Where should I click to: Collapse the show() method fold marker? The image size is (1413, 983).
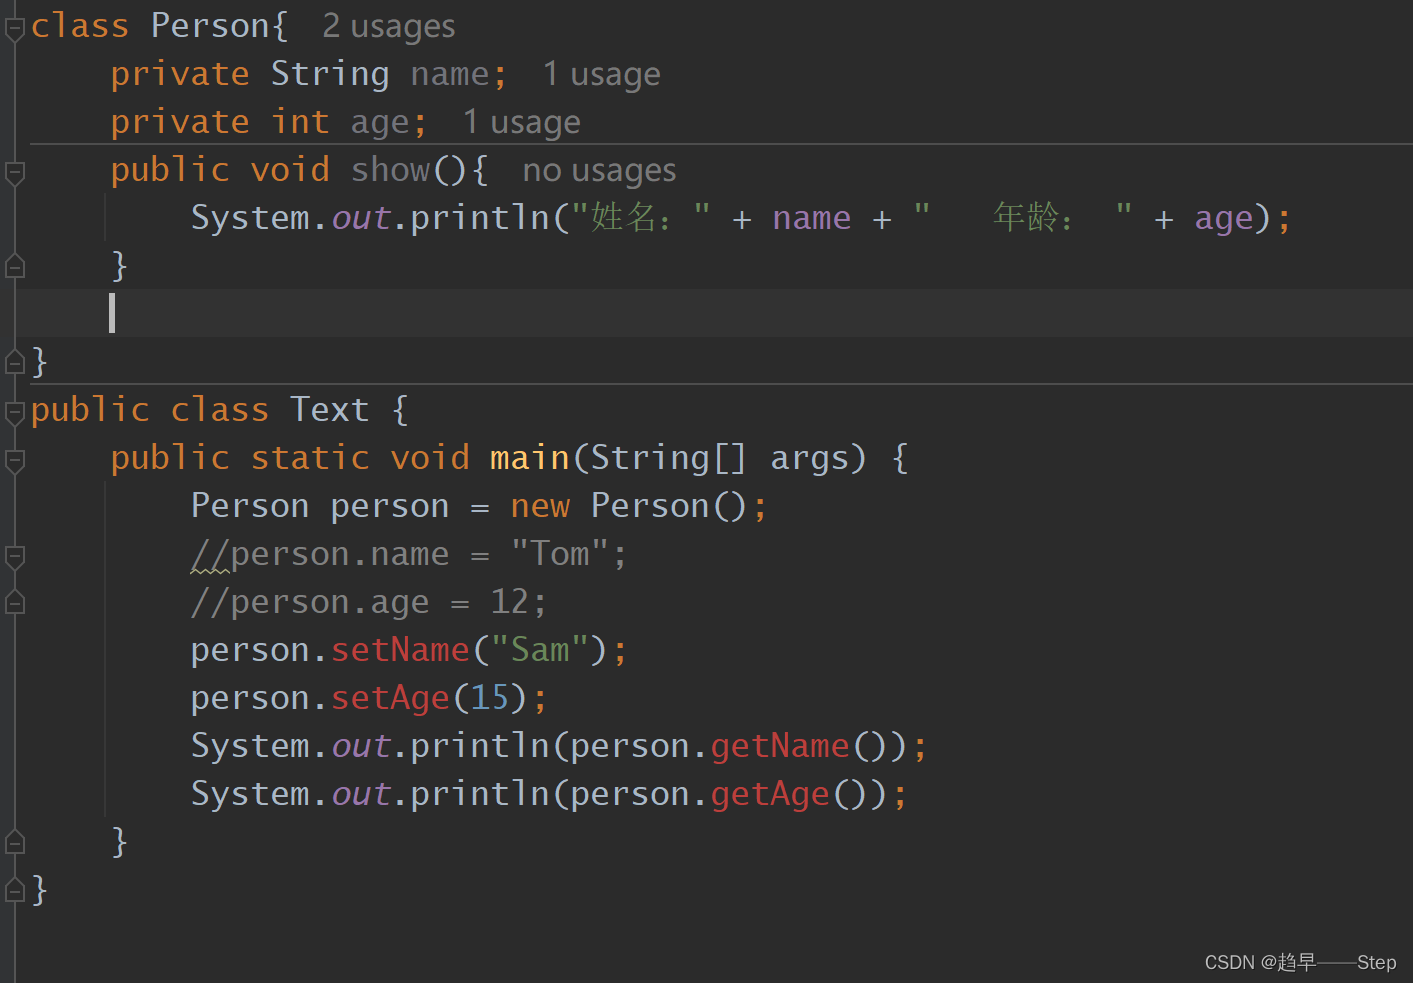click(15, 174)
